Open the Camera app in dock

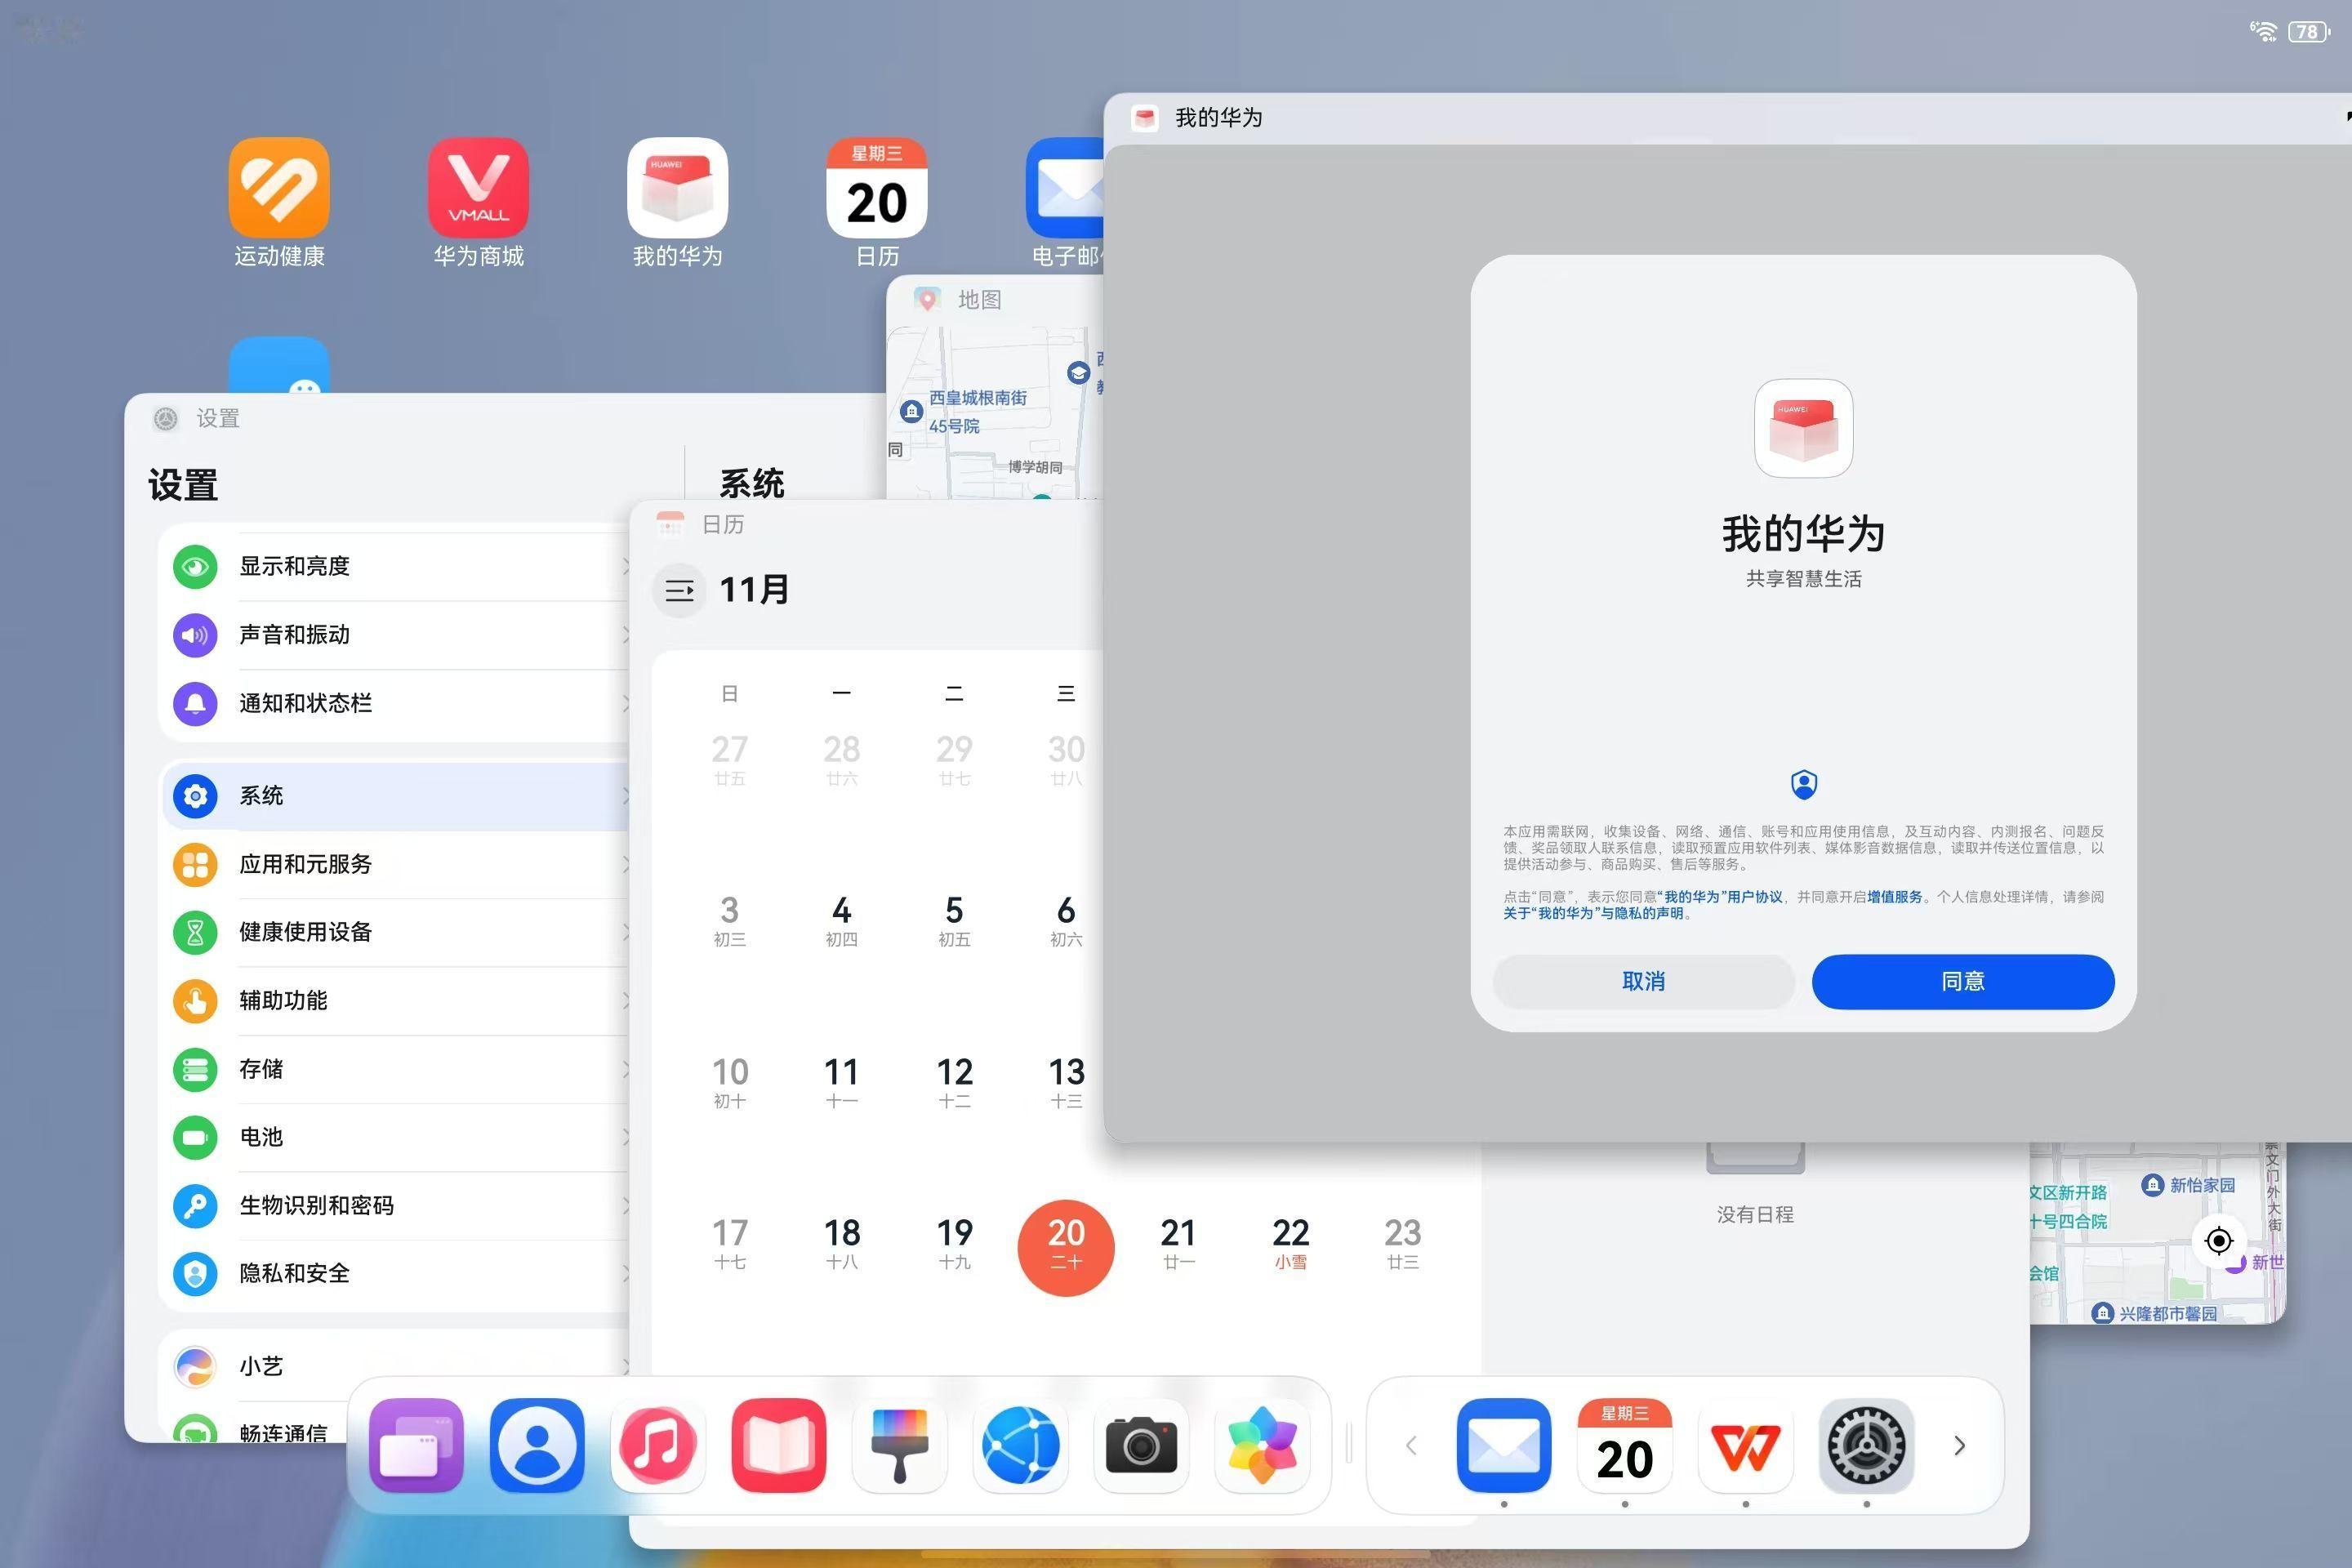click(x=1141, y=1445)
